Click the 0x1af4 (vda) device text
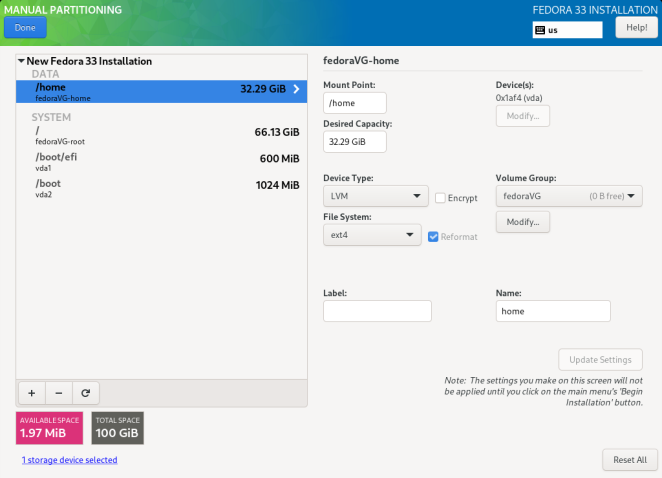Screen dimensions: 662x478 pos(519,98)
